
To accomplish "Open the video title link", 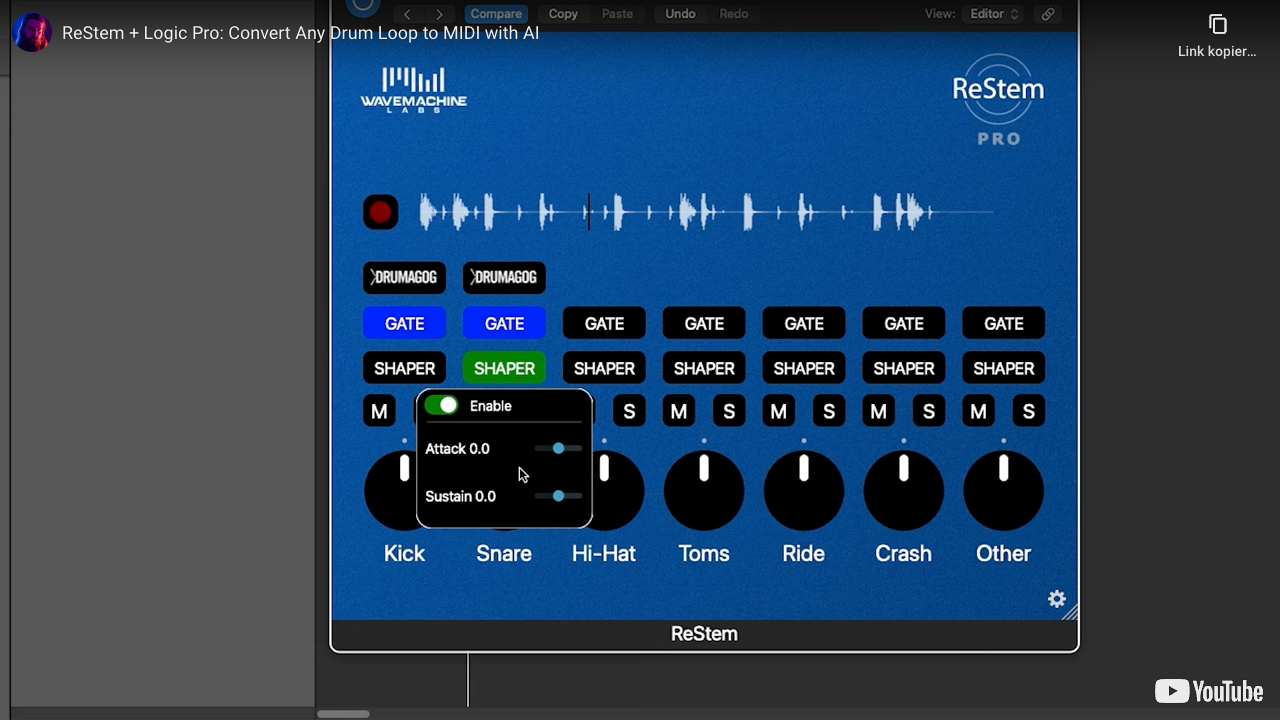I will pos(300,33).
